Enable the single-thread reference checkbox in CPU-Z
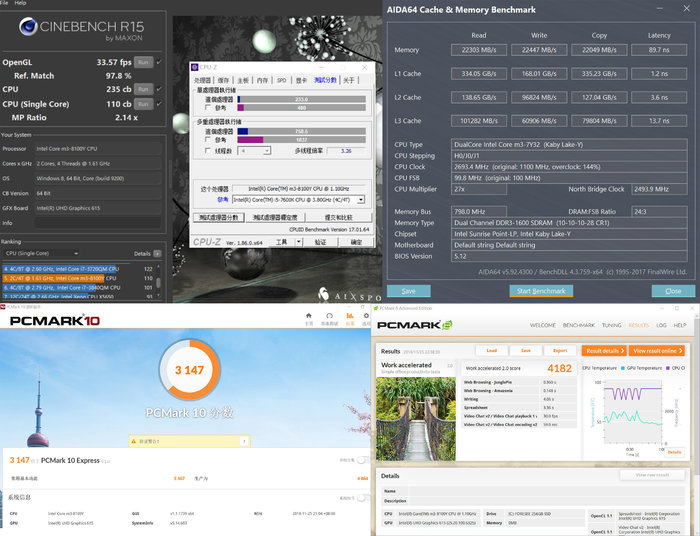This screenshot has width=700, height=536. (208, 108)
